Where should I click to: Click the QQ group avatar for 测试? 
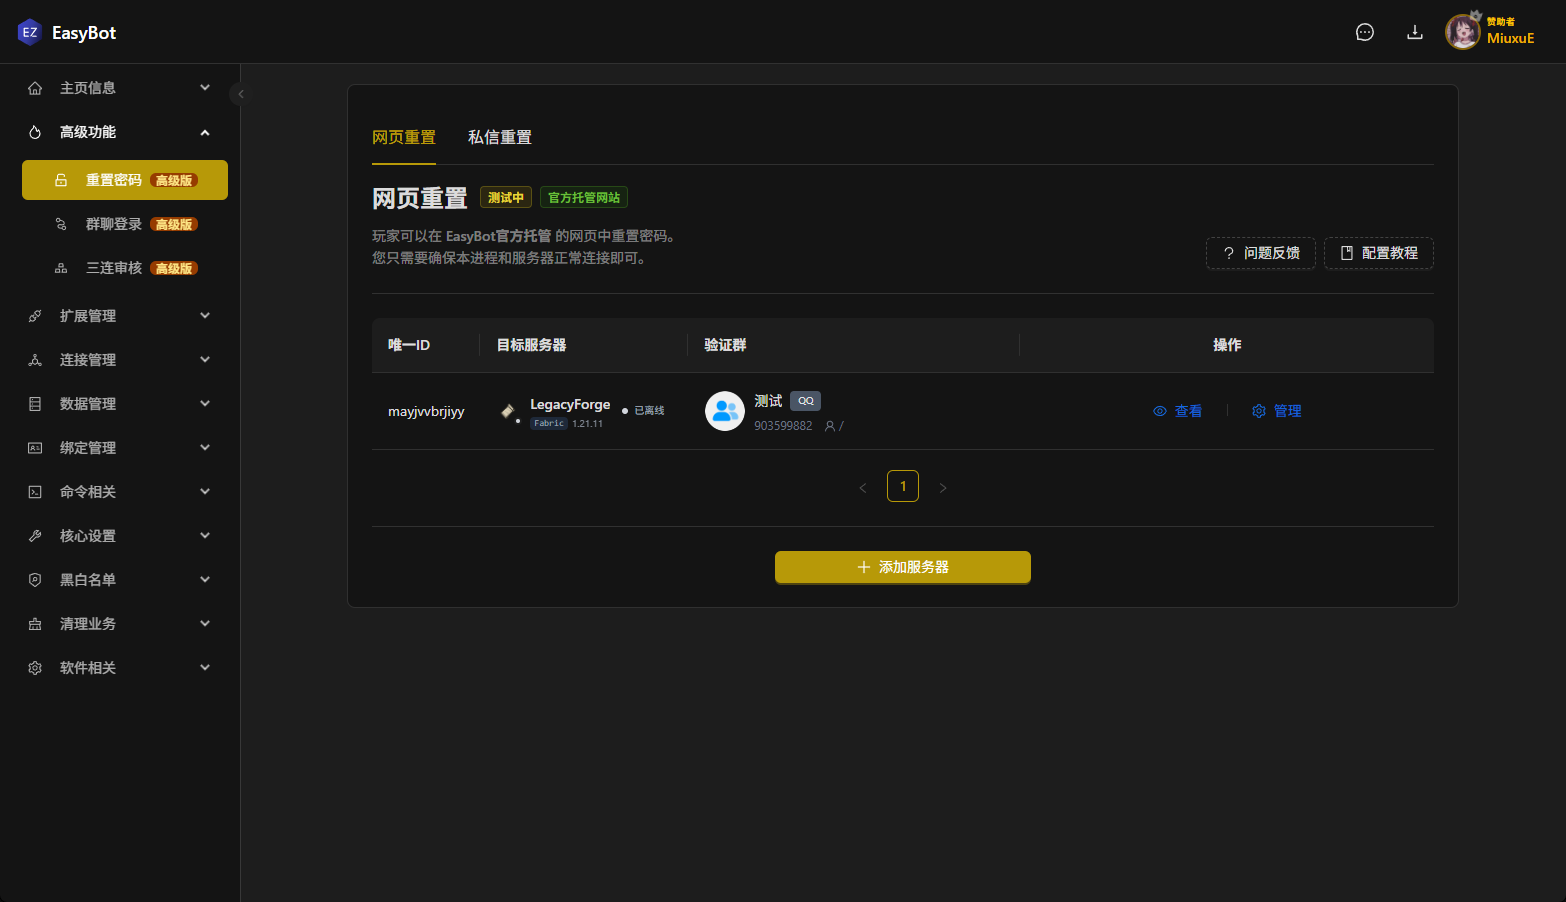click(x=724, y=411)
